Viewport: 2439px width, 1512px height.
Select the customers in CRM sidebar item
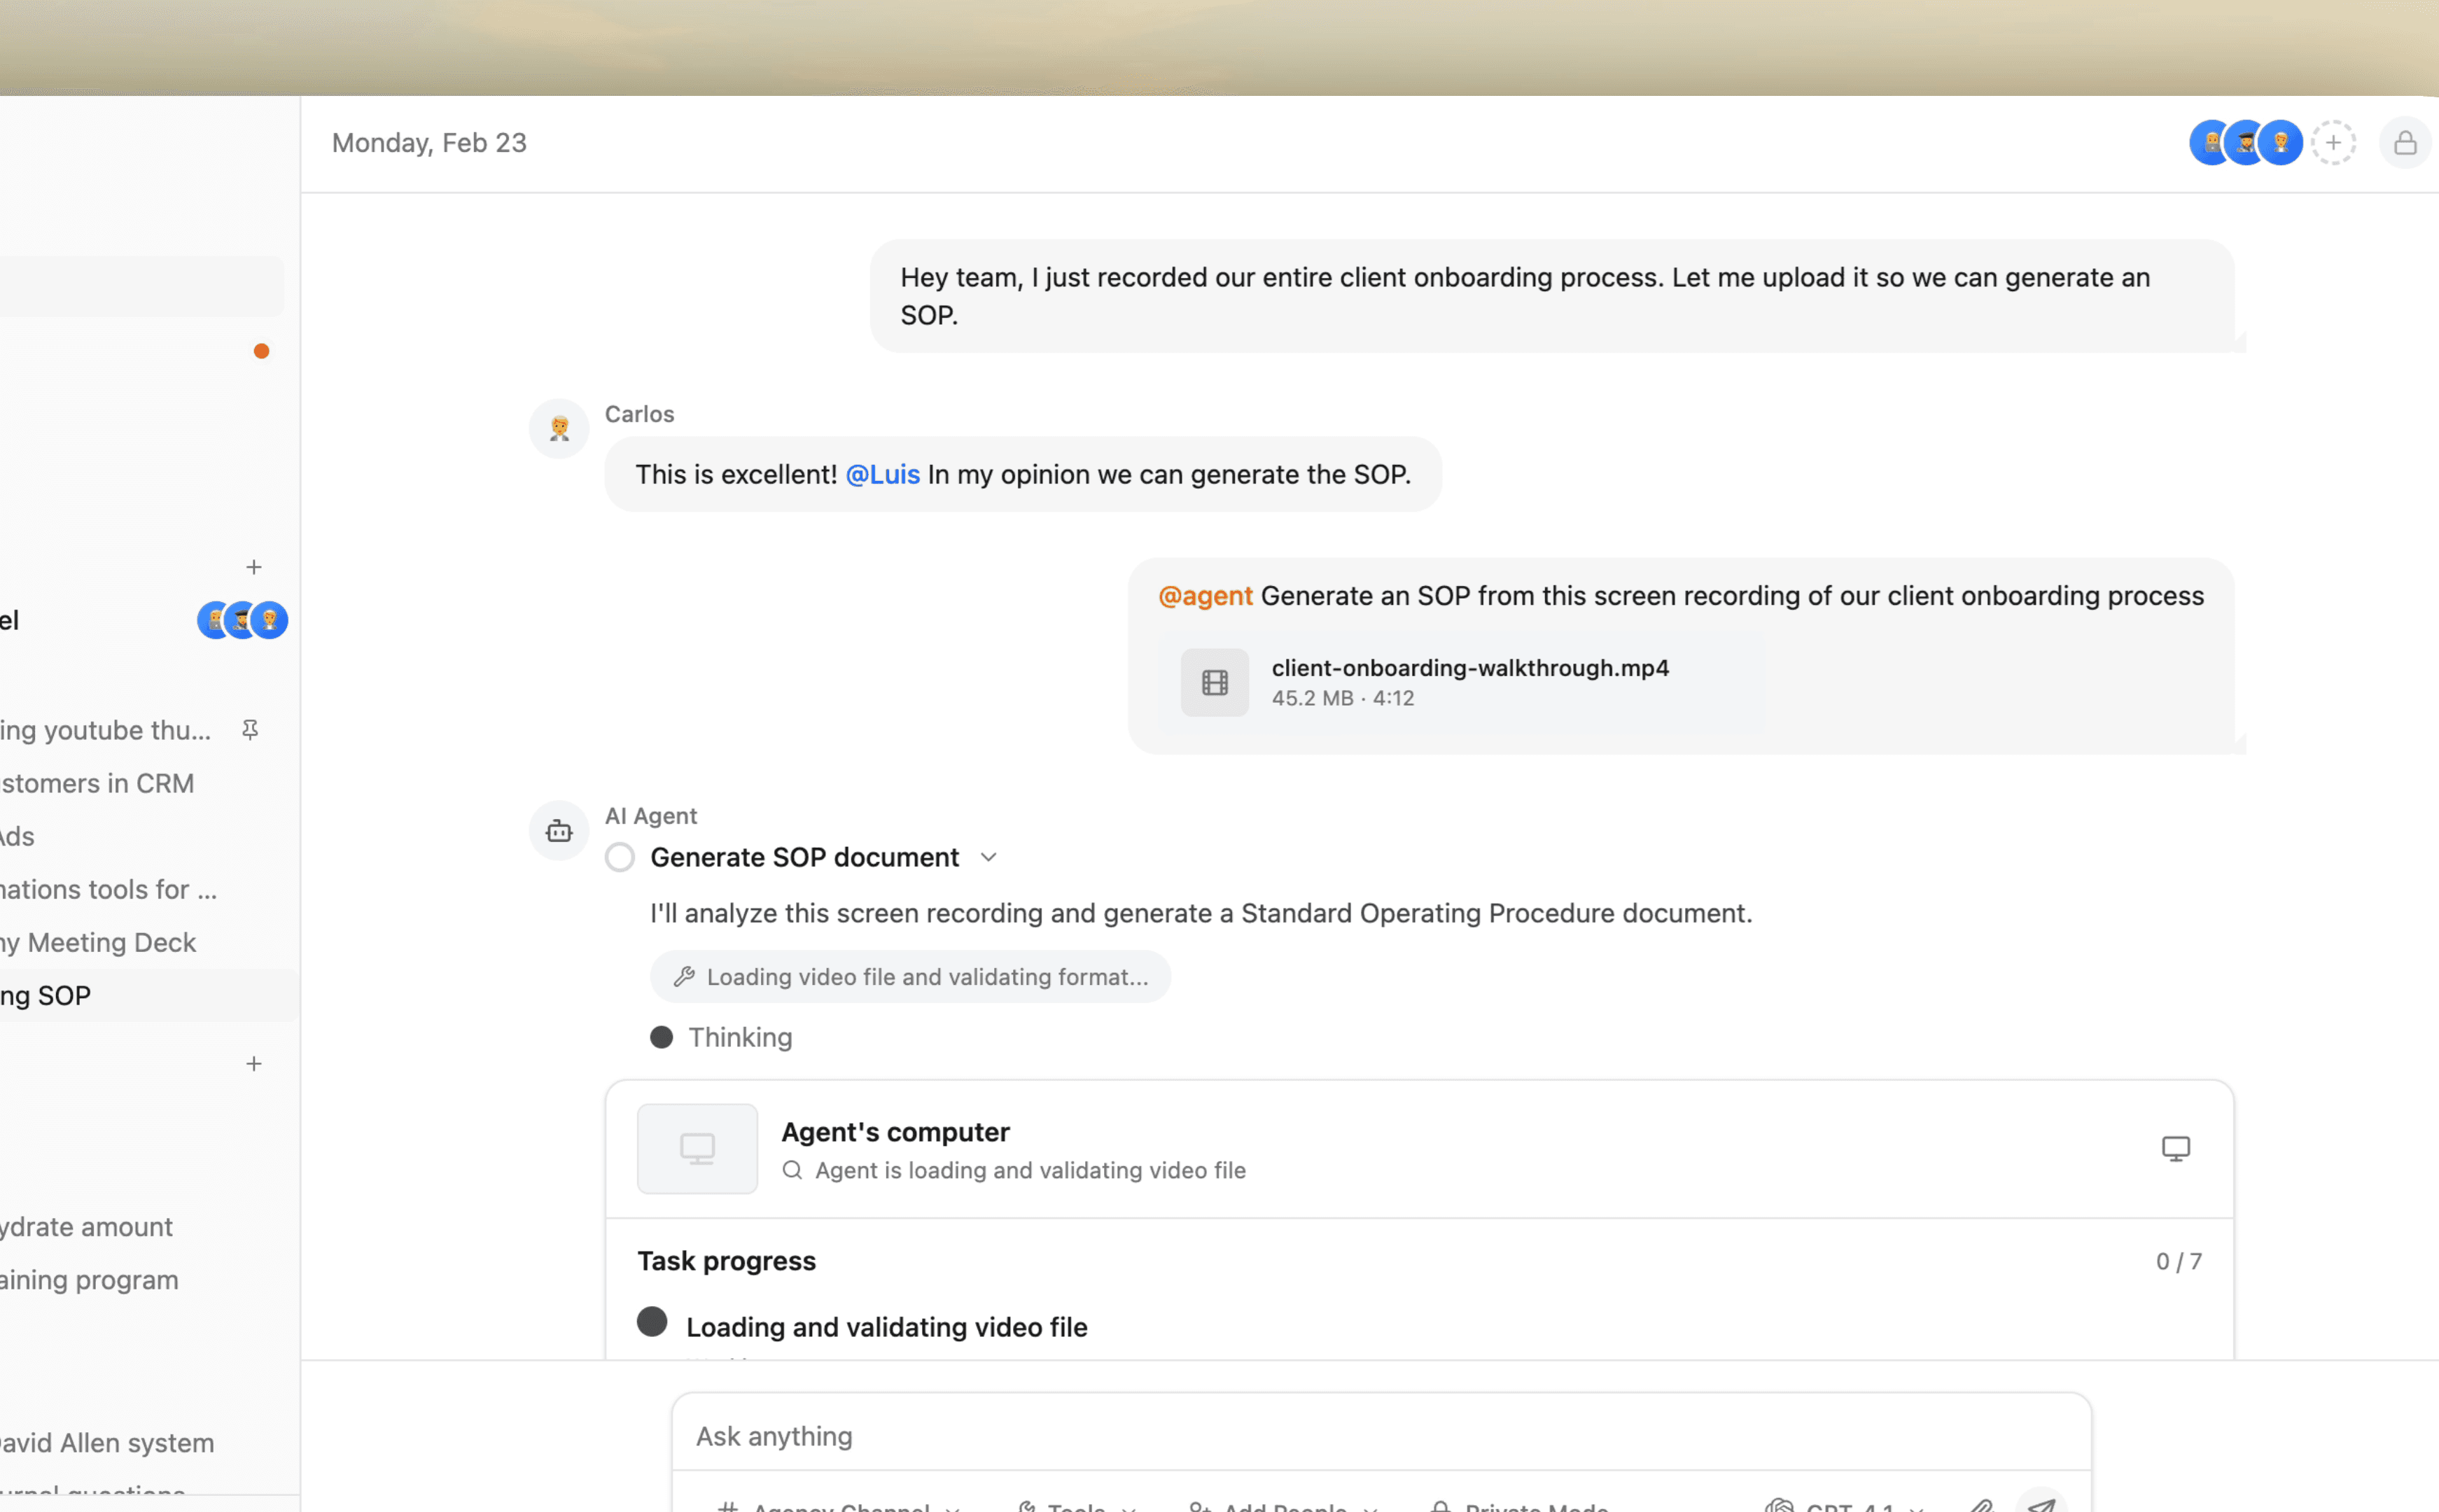pos(98,783)
